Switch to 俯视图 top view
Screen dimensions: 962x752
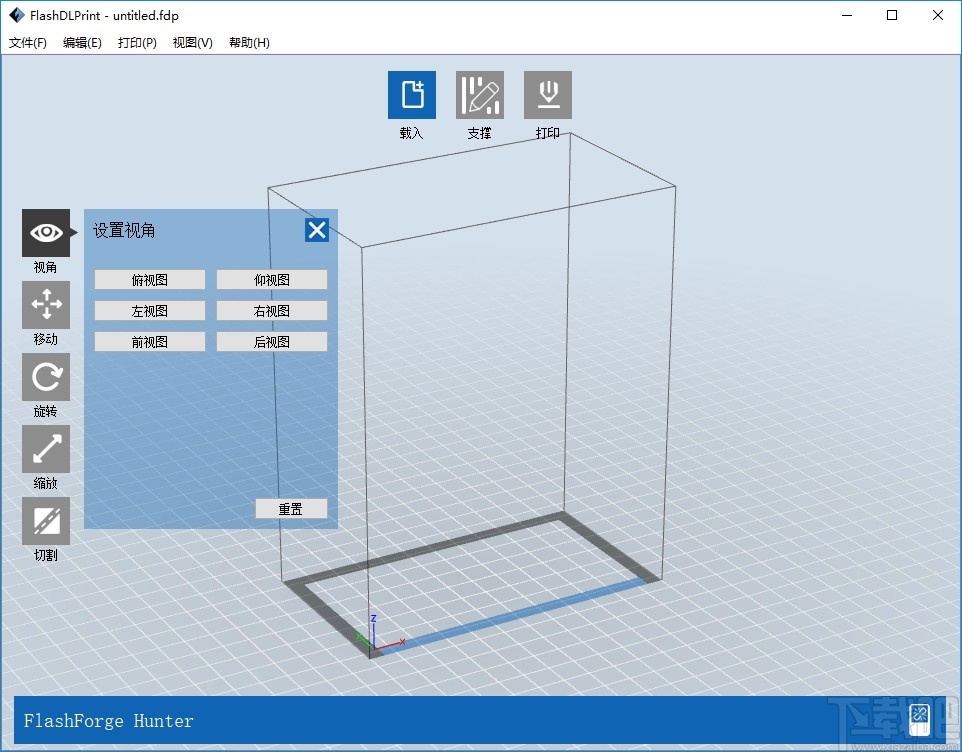[150, 280]
